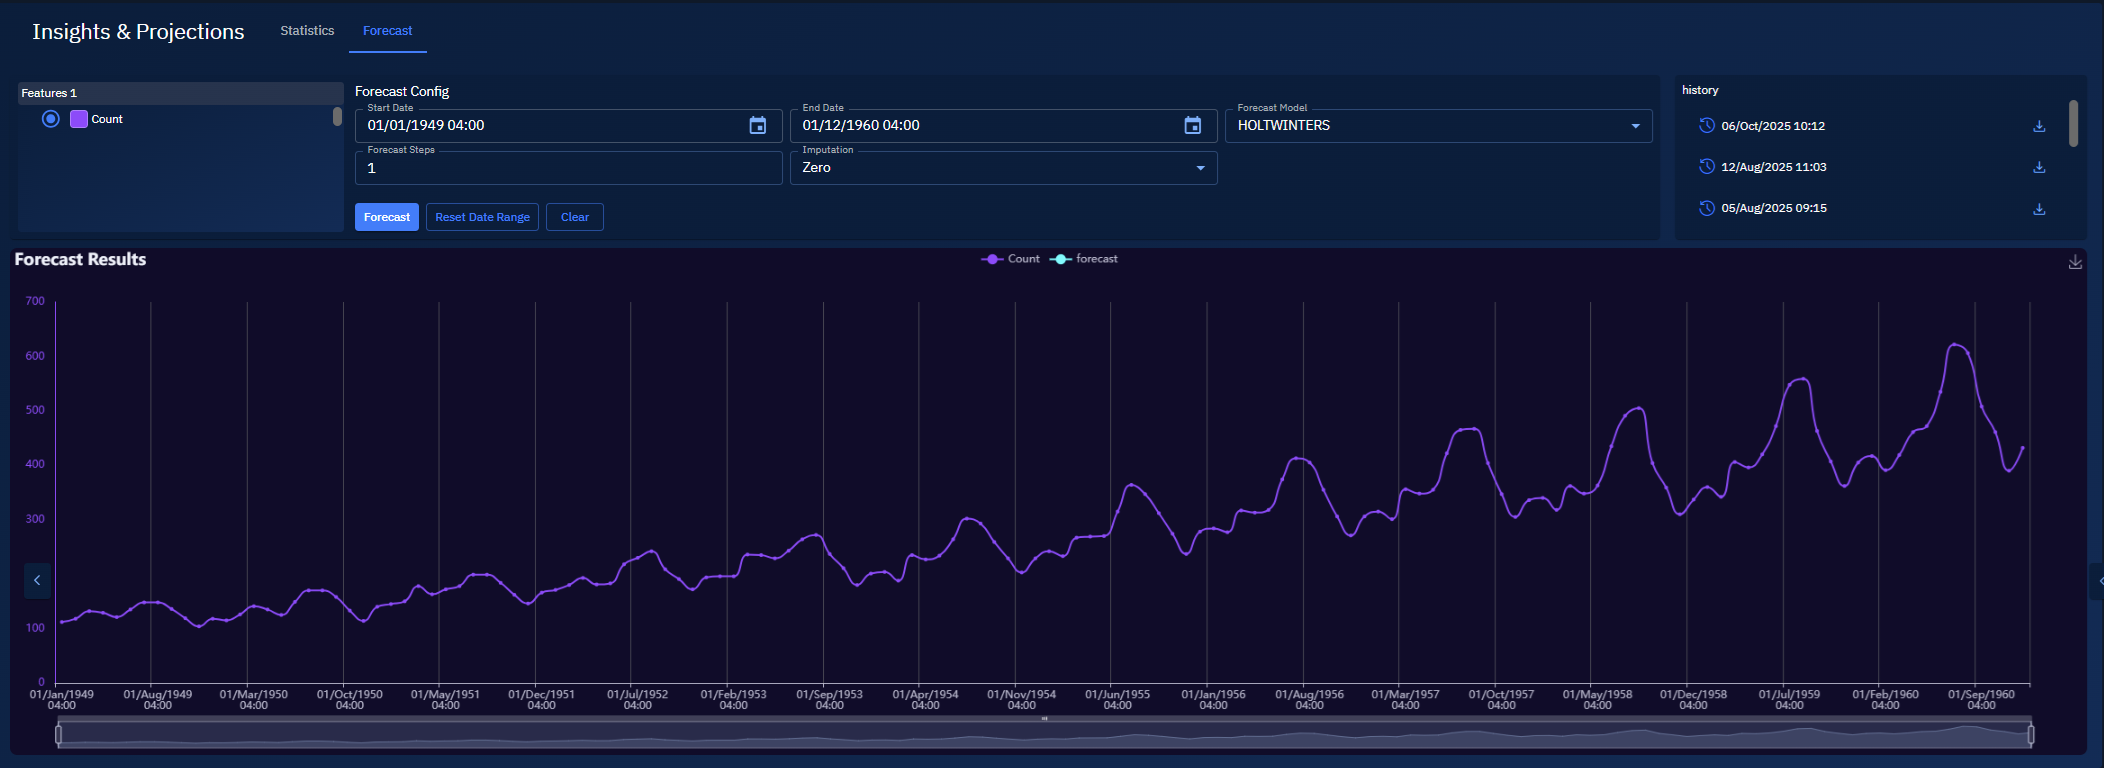The height and width of the screenshot is (768, 2104).
Task: Expand the right side collapsed panel
Action: point(2098,581)
